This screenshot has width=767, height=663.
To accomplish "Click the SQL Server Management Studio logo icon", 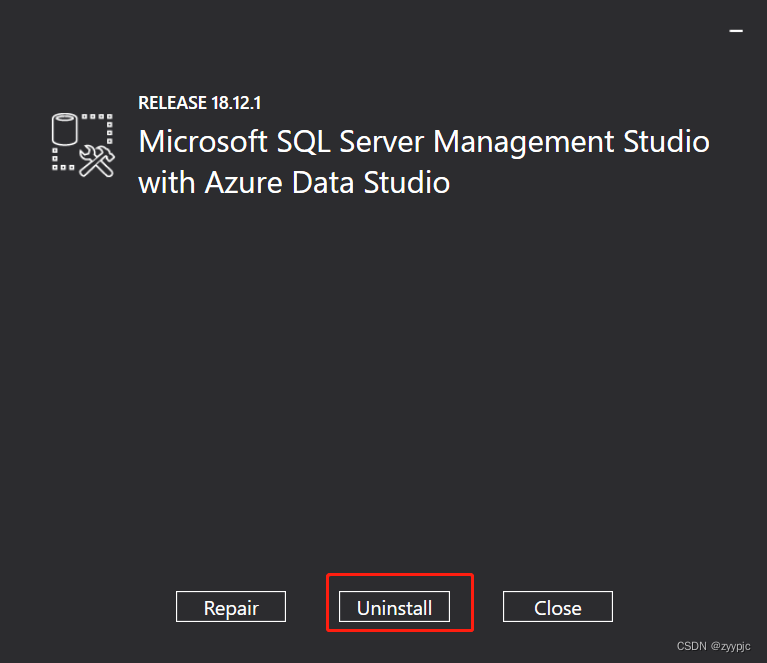I will point(83,145).
